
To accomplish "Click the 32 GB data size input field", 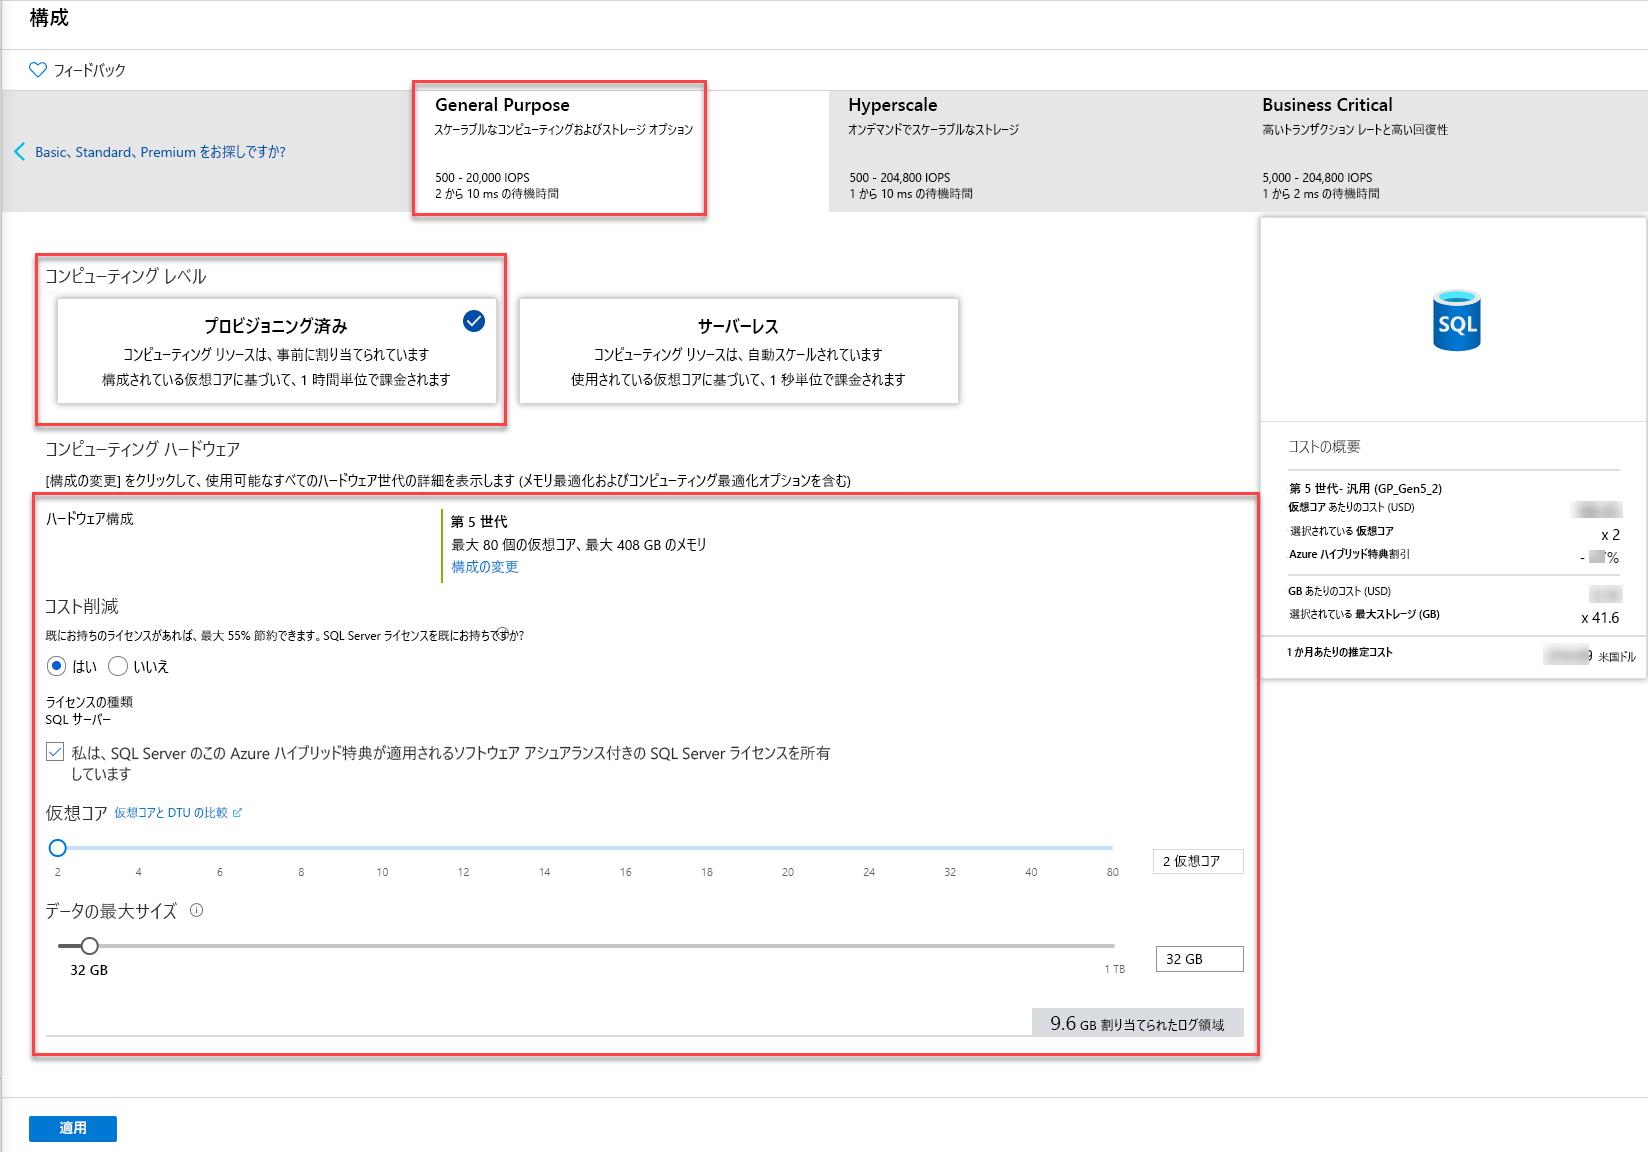I will (1200, 959).
